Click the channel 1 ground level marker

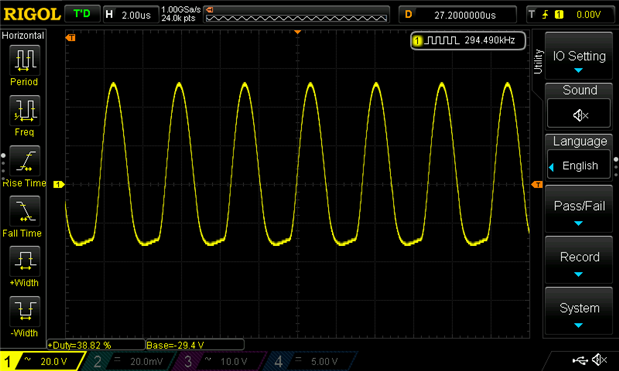[x=59, y=184]
